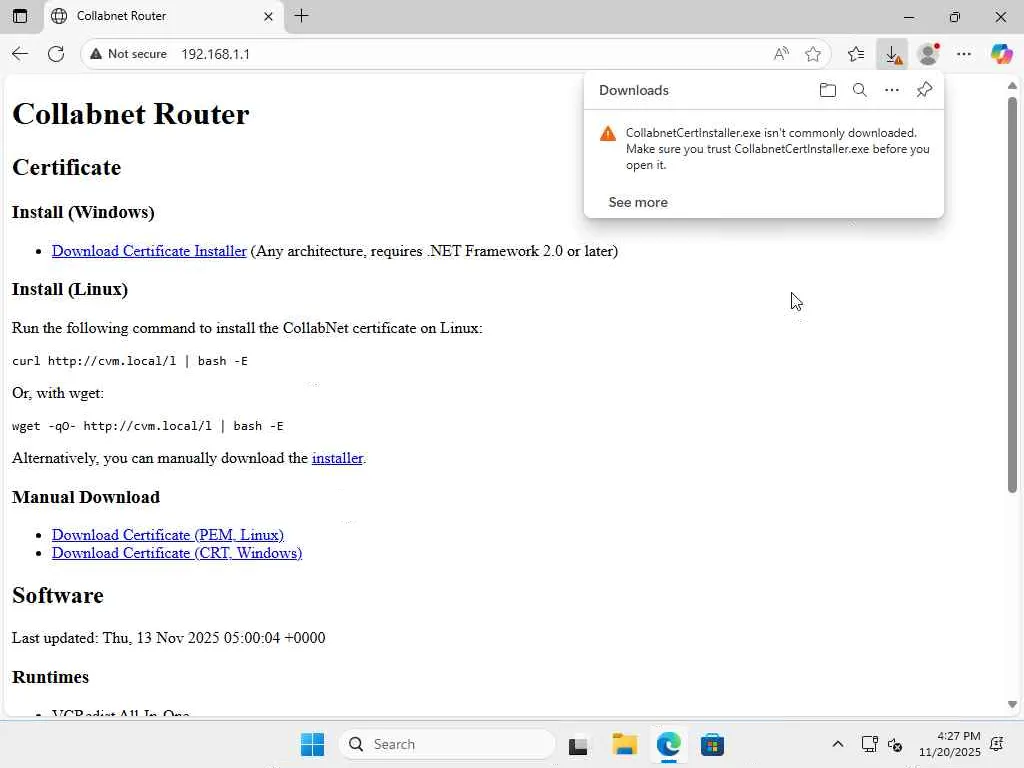
Task: Open the network status tray icon
Action: (869, 744)
